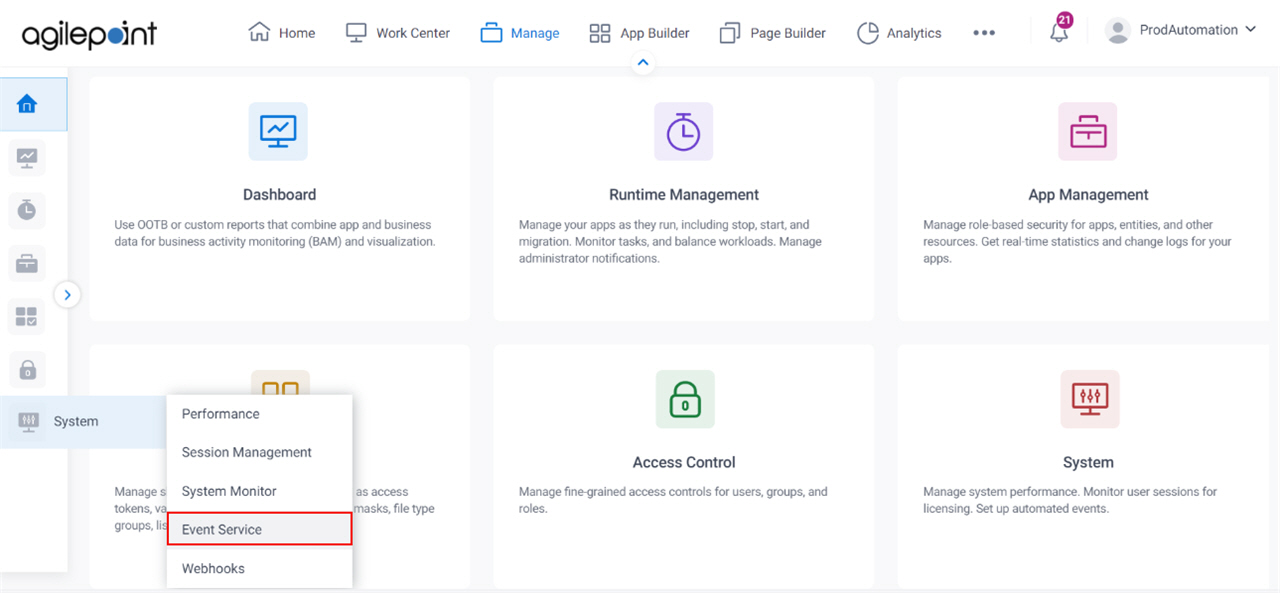This screenshot has width=1280, height=593.
Task: Open the sidebar runtime stopwatch icon
Action: (x=27, y=210)
